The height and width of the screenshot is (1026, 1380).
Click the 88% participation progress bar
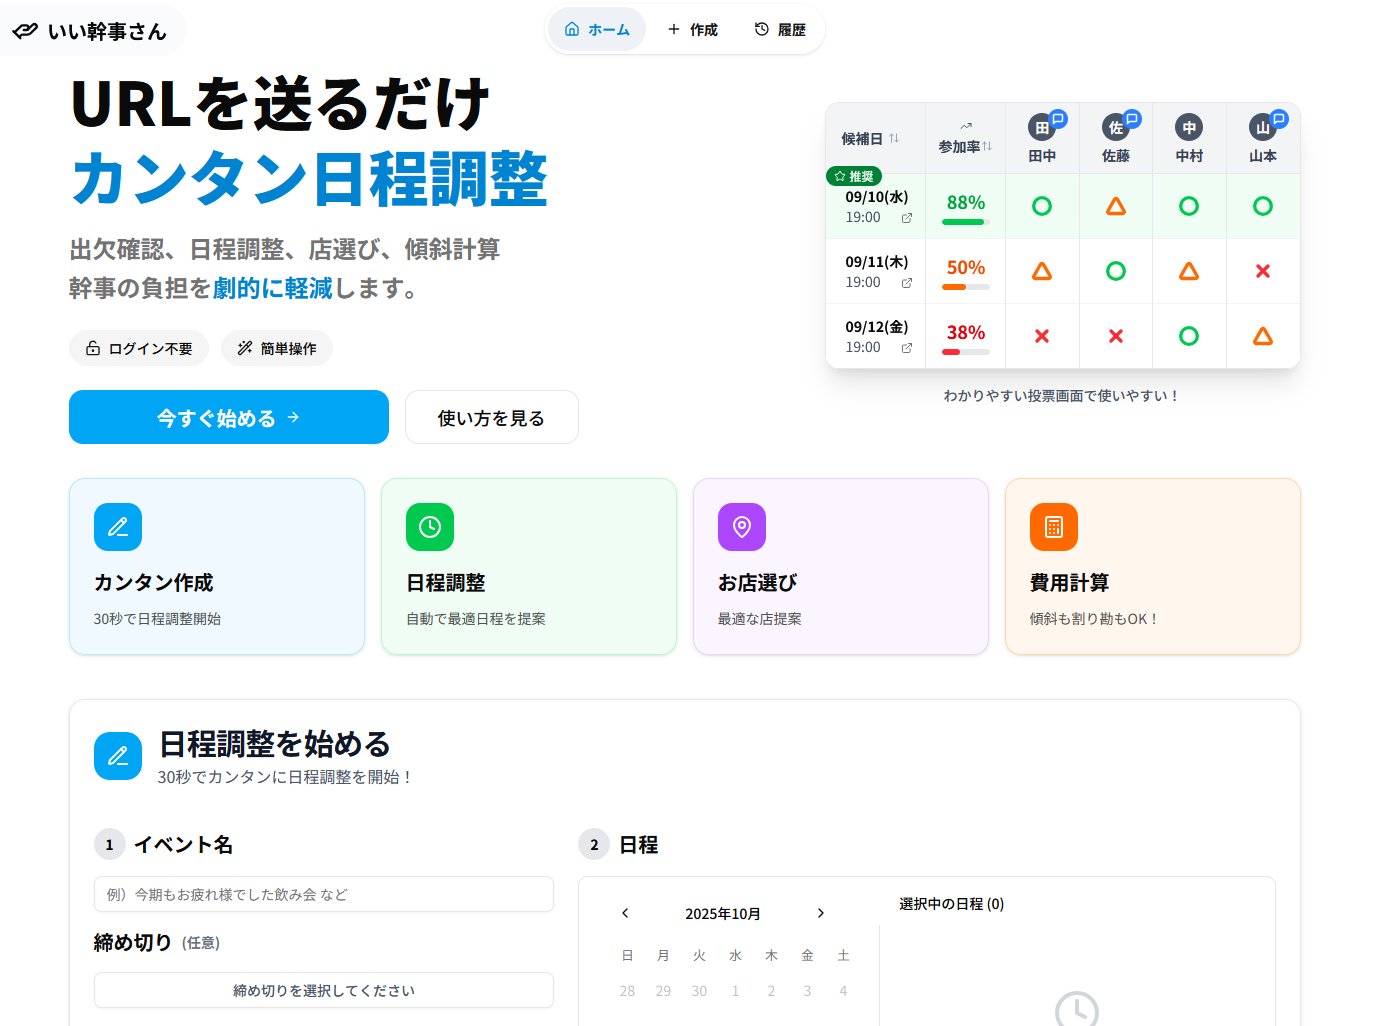tap(963, 222)
